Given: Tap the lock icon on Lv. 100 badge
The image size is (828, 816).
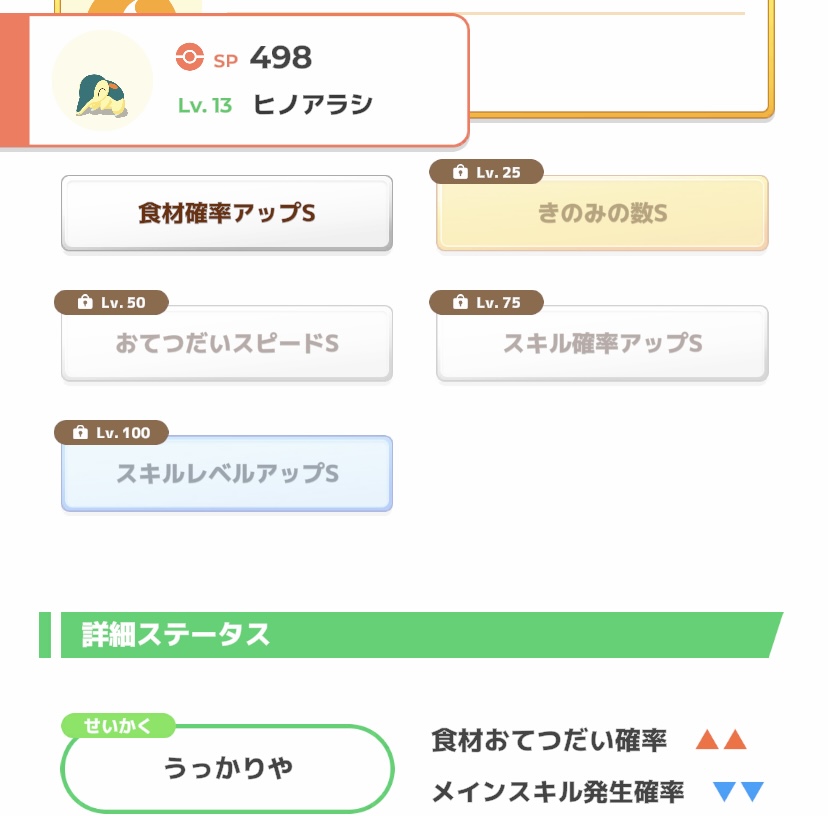Looking at the screenshot, I should (80, 432).
